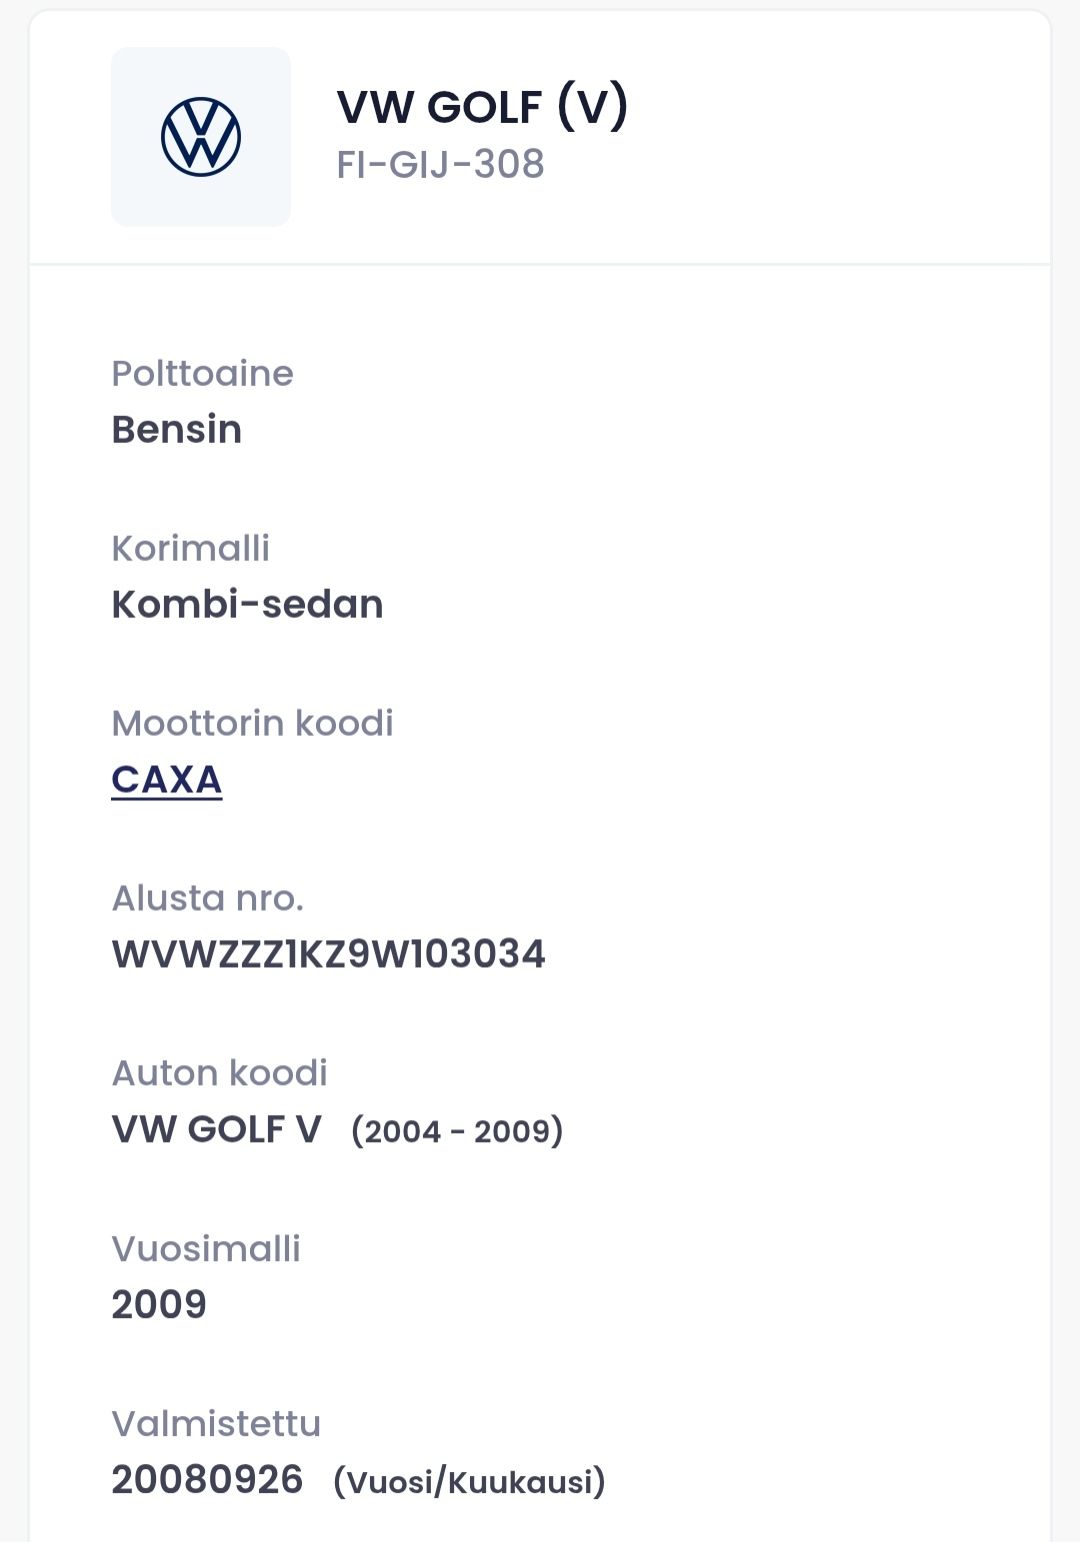Click the Korimalli label
The image size is (1080, 1542).
click(x=191, y=548)
